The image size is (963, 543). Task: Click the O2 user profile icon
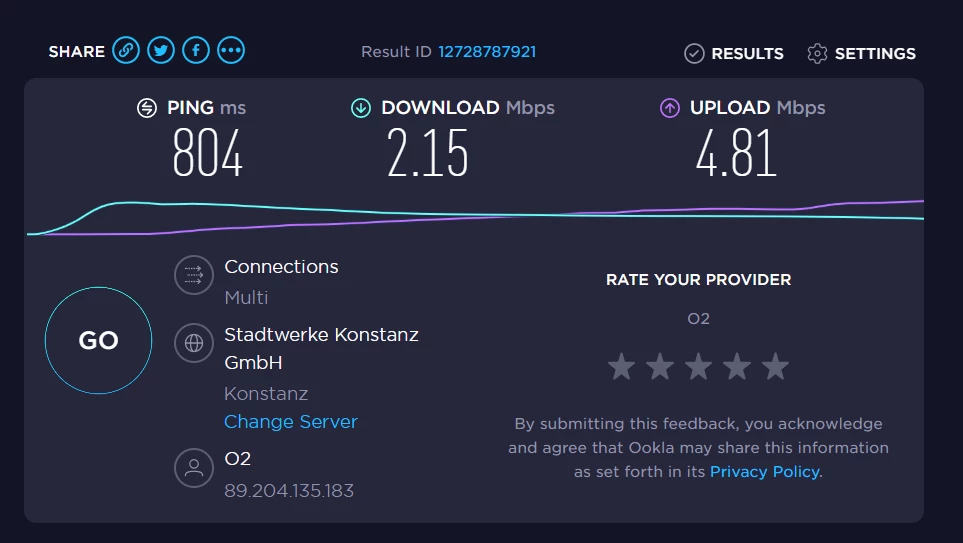[x=194, y=467]
